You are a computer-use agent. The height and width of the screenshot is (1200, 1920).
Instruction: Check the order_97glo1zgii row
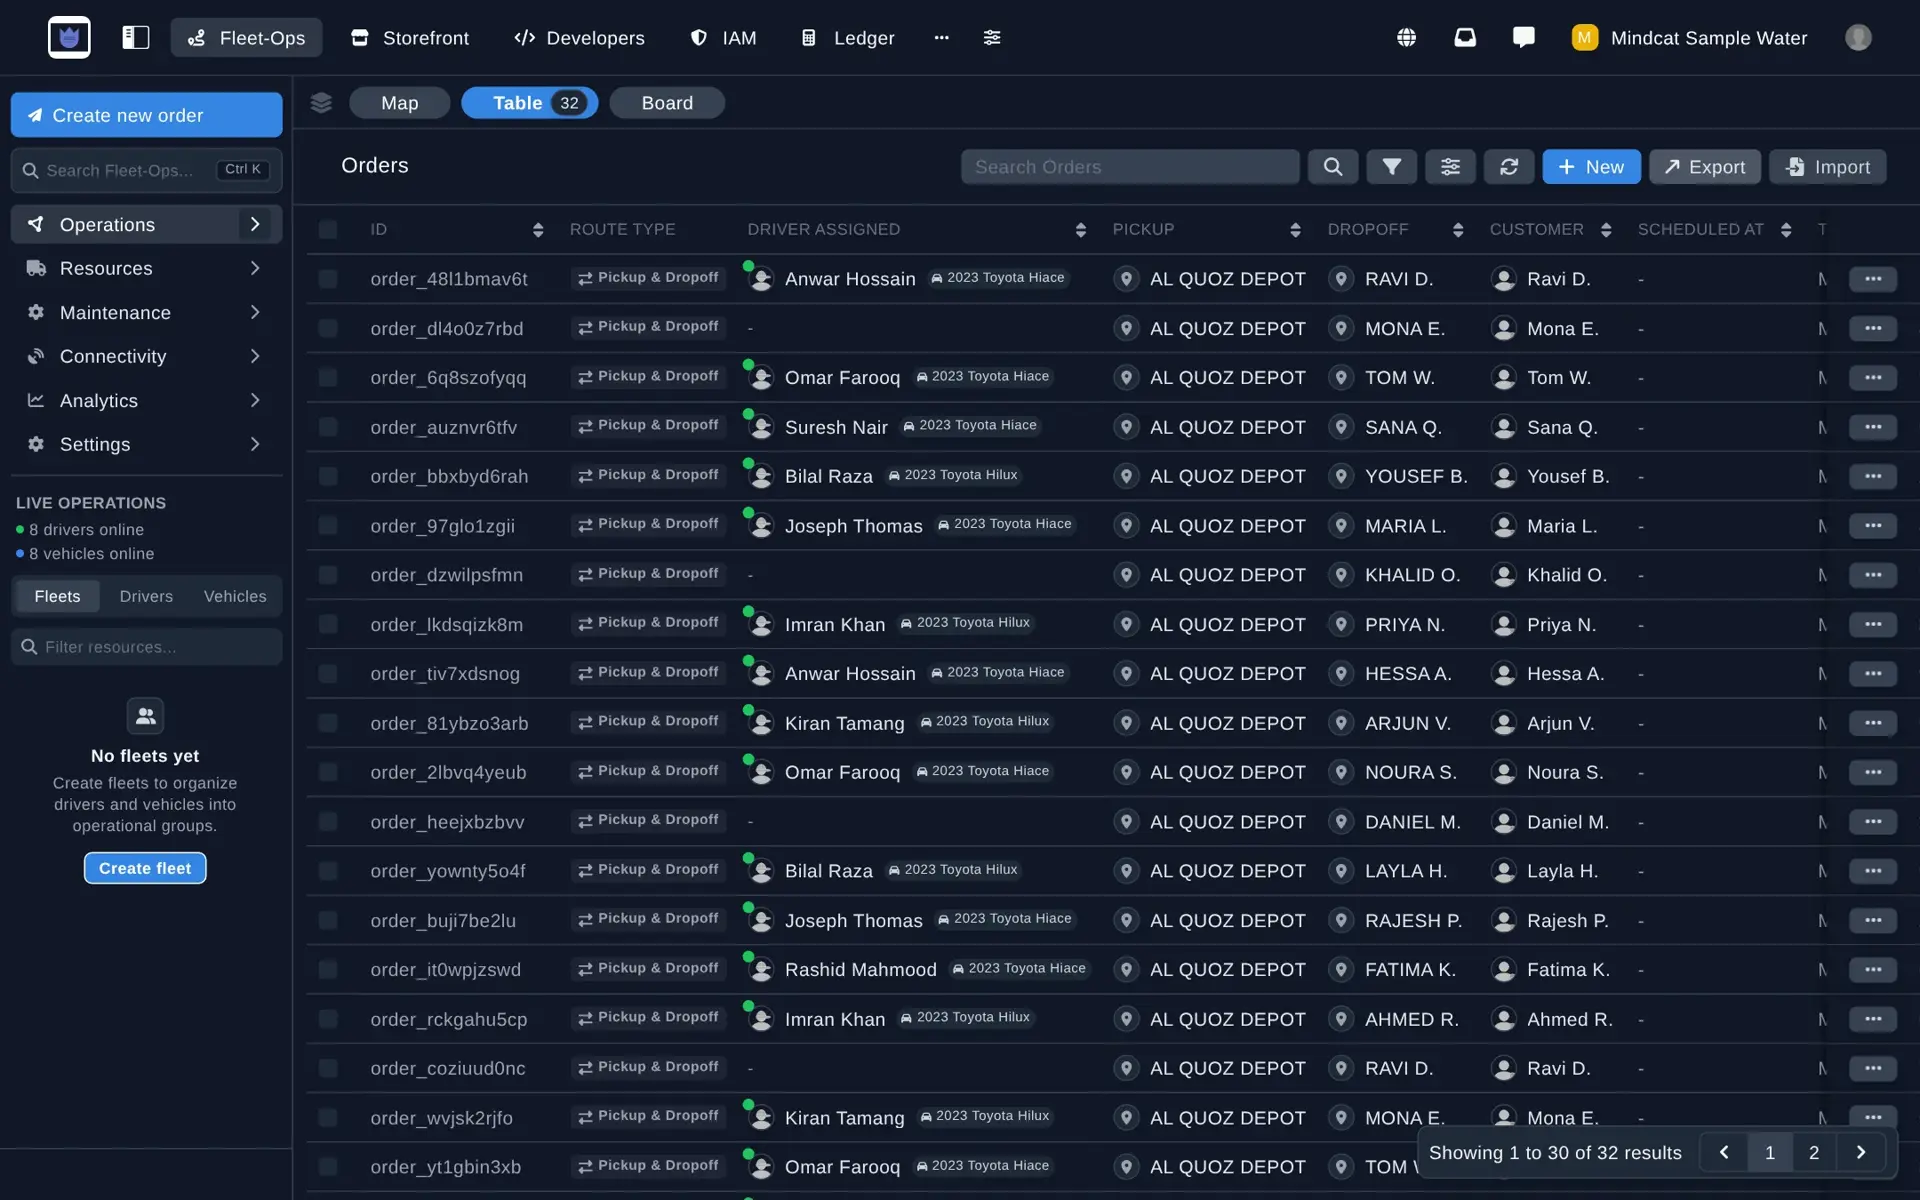point(328,525)
